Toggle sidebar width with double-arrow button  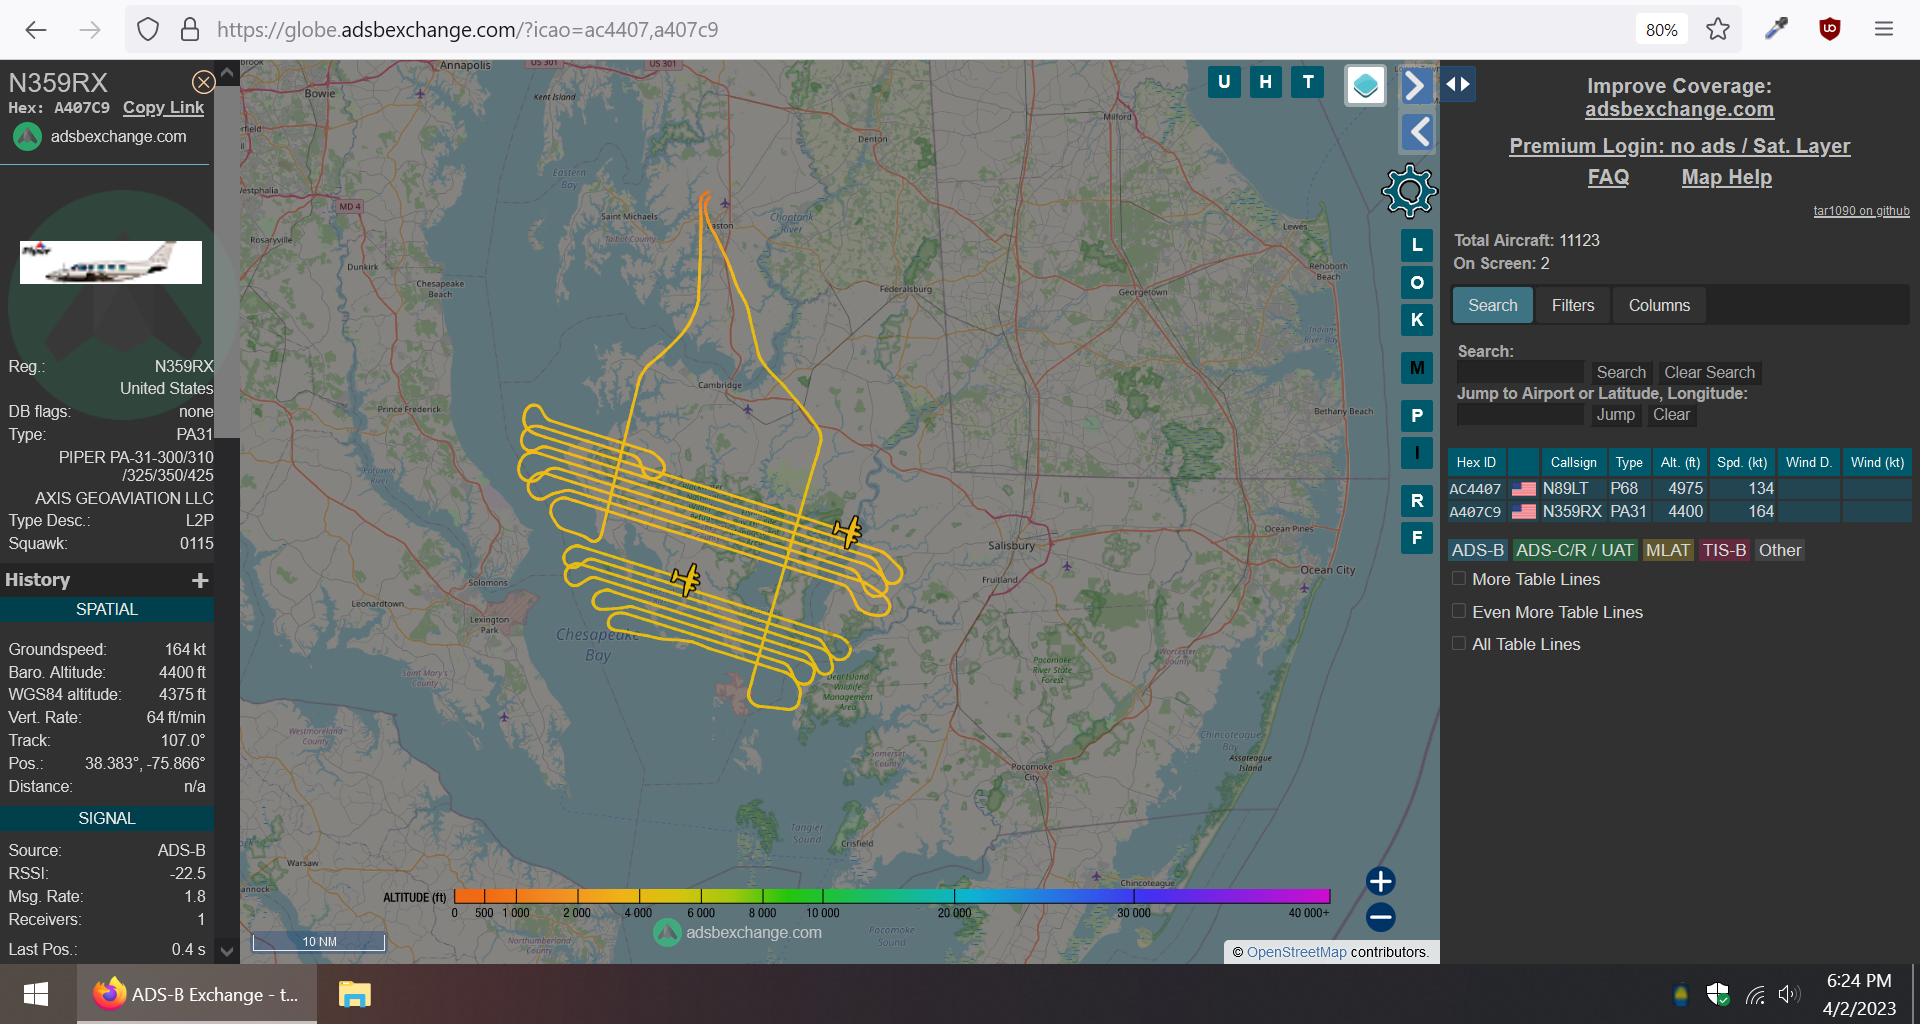(1458, 84)
